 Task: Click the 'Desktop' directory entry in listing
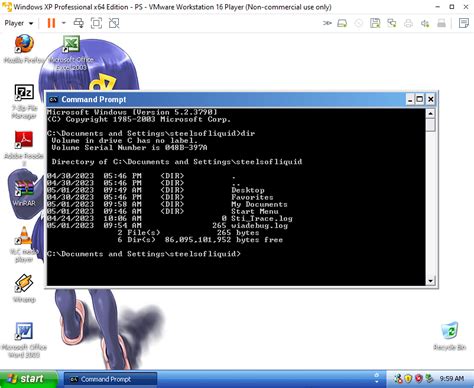[x=248, y=190]
